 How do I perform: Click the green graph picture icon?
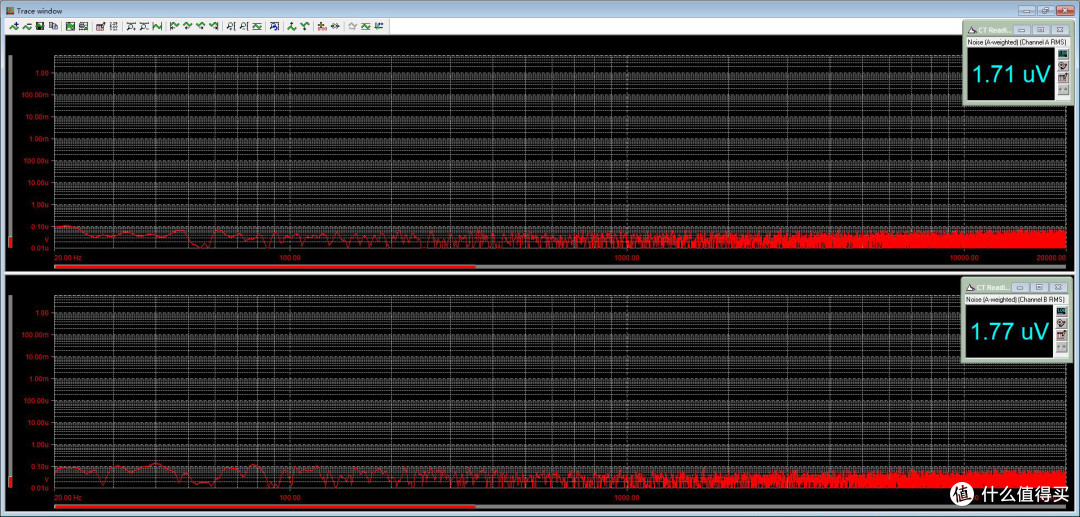70,26
